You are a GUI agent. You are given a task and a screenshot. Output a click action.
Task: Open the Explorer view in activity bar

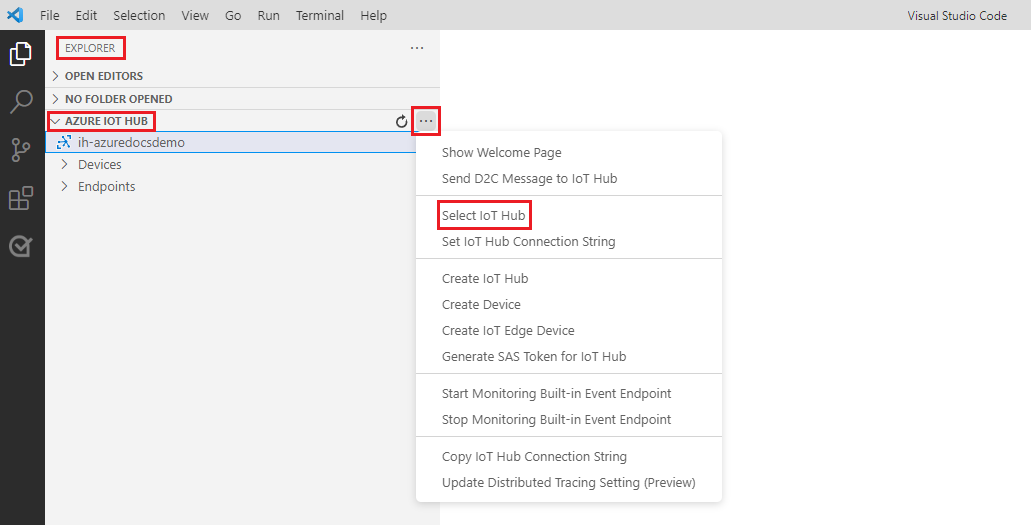point(21,54)
